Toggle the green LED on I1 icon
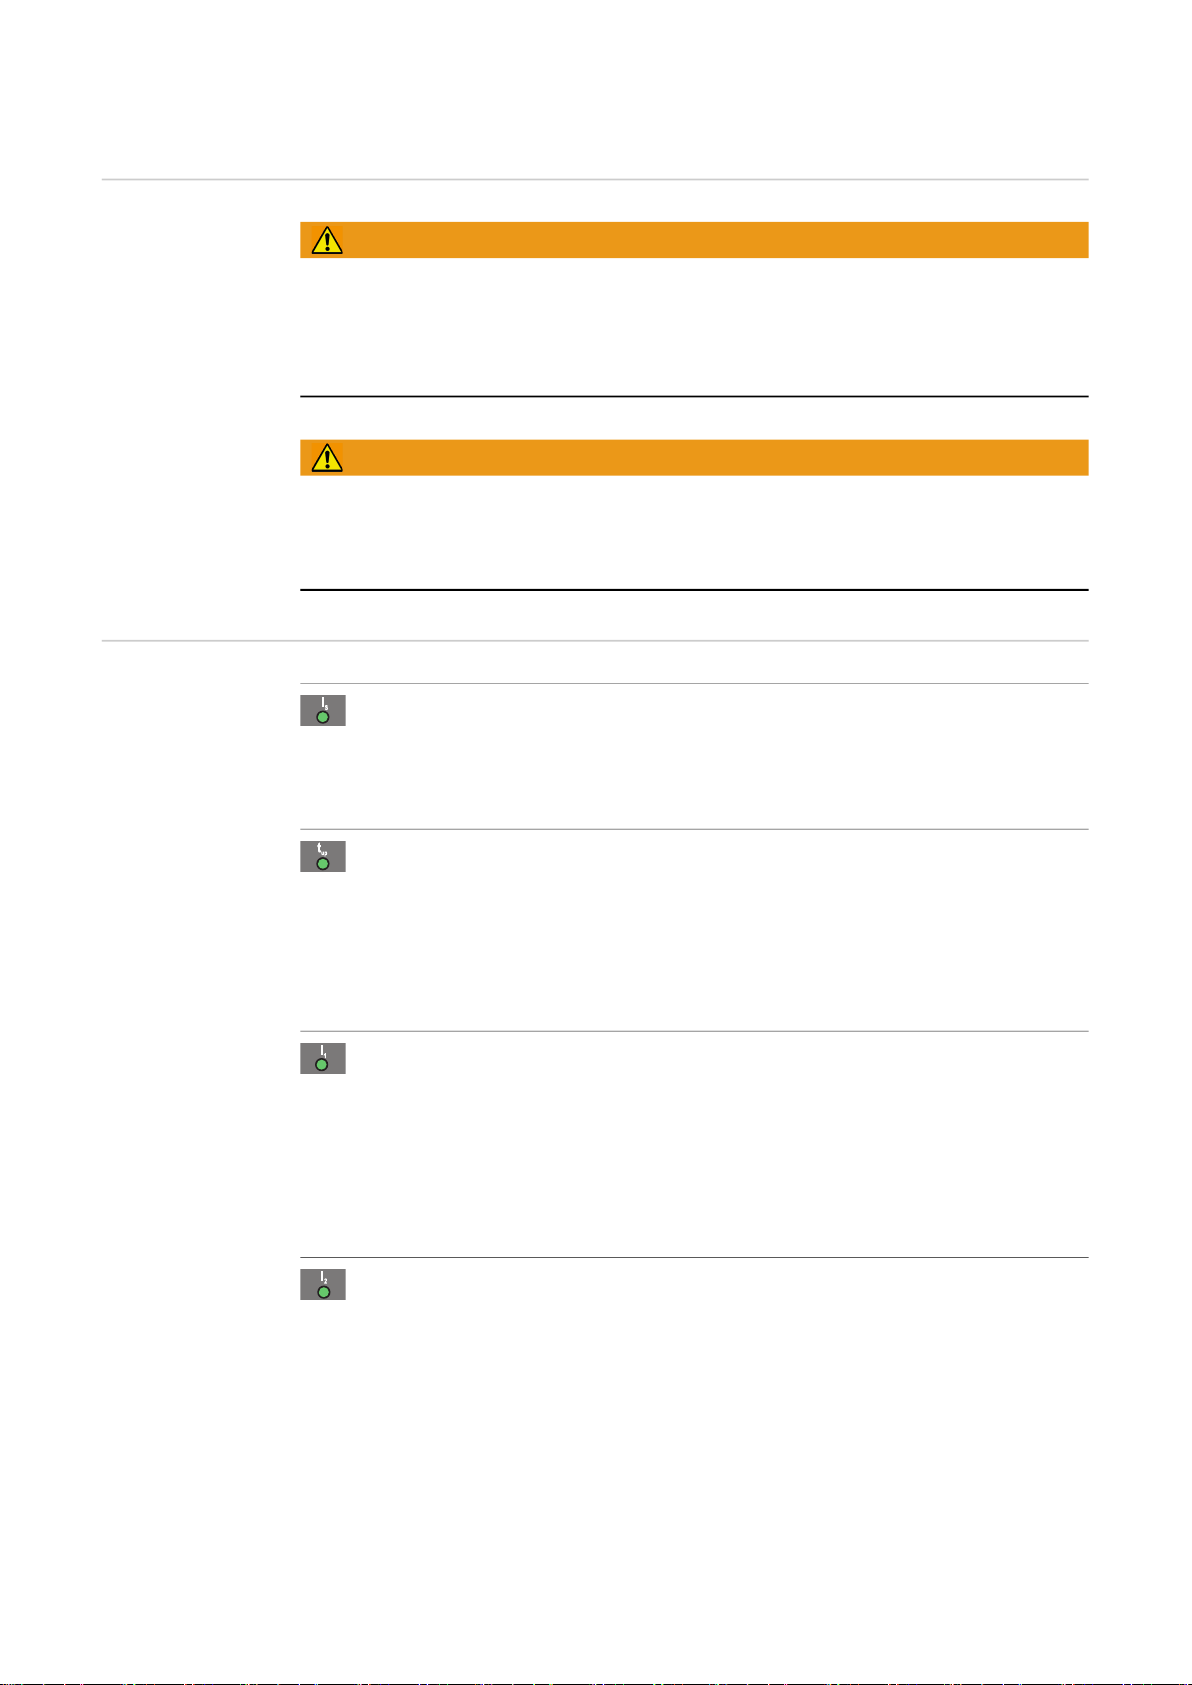Image resolution: width=1192 pixels, height=1685 pixels. [x=323, y=1065]
